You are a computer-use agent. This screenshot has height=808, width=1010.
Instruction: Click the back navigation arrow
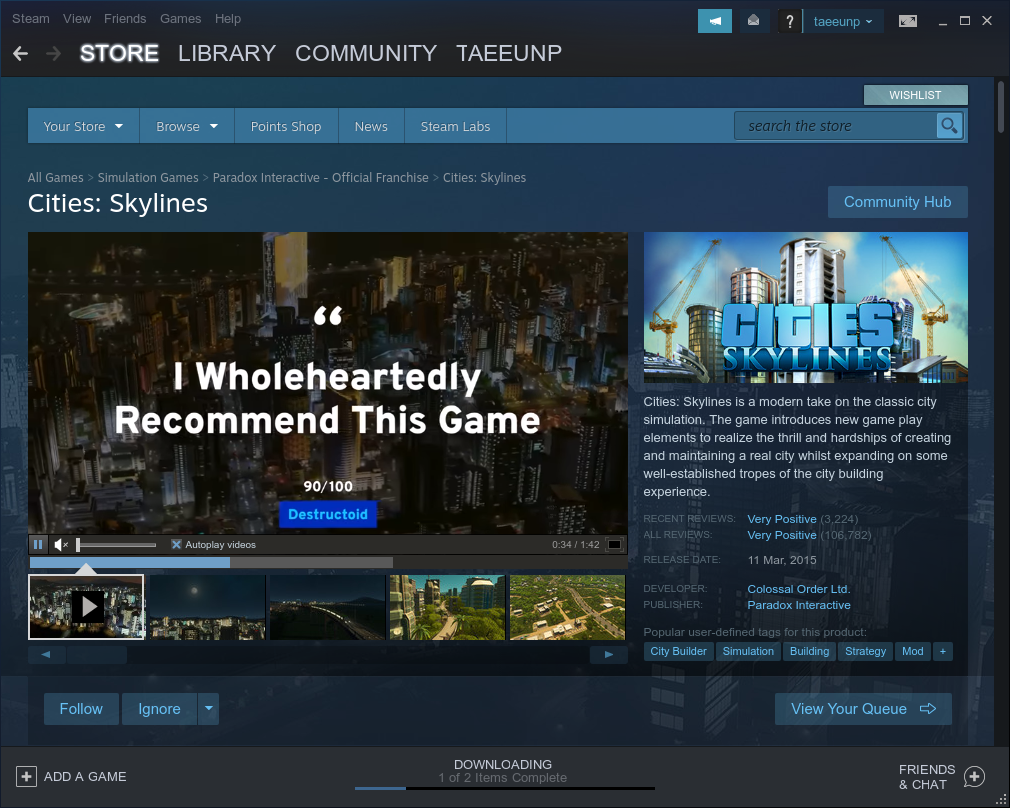pos(20,53)
